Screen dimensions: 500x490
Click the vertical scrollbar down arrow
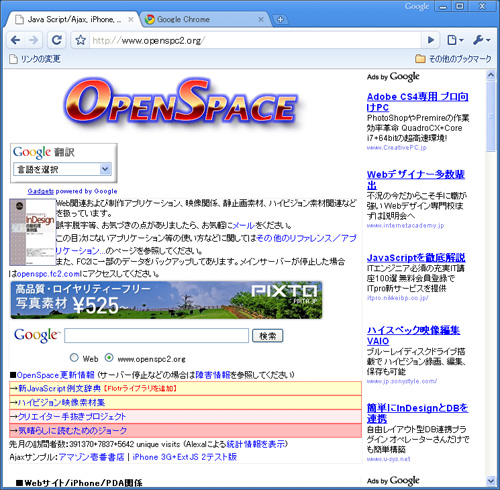coord(491,481)
